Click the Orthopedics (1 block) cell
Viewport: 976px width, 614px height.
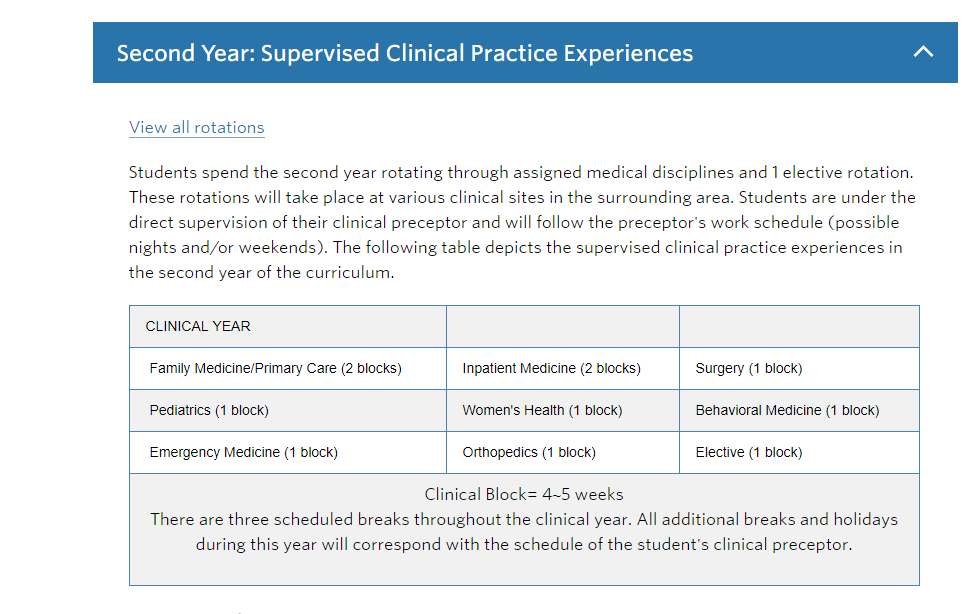tap(529, 452)
